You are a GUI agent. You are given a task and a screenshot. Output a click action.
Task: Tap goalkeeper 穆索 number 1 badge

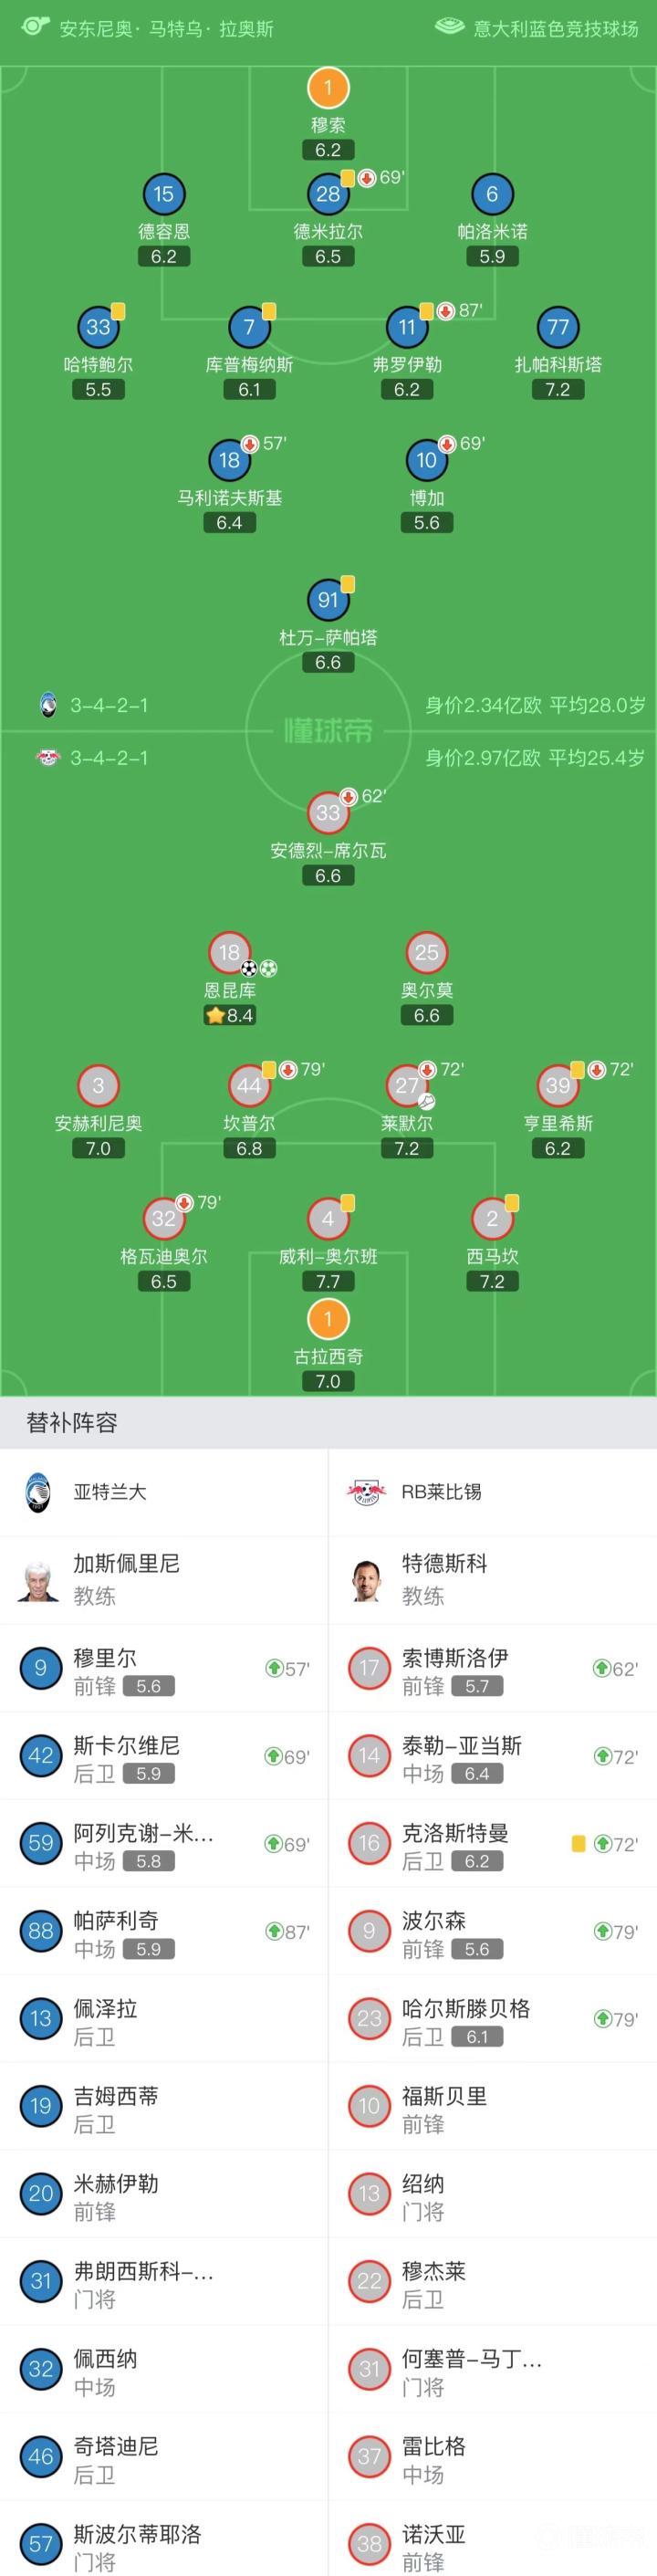328,87
